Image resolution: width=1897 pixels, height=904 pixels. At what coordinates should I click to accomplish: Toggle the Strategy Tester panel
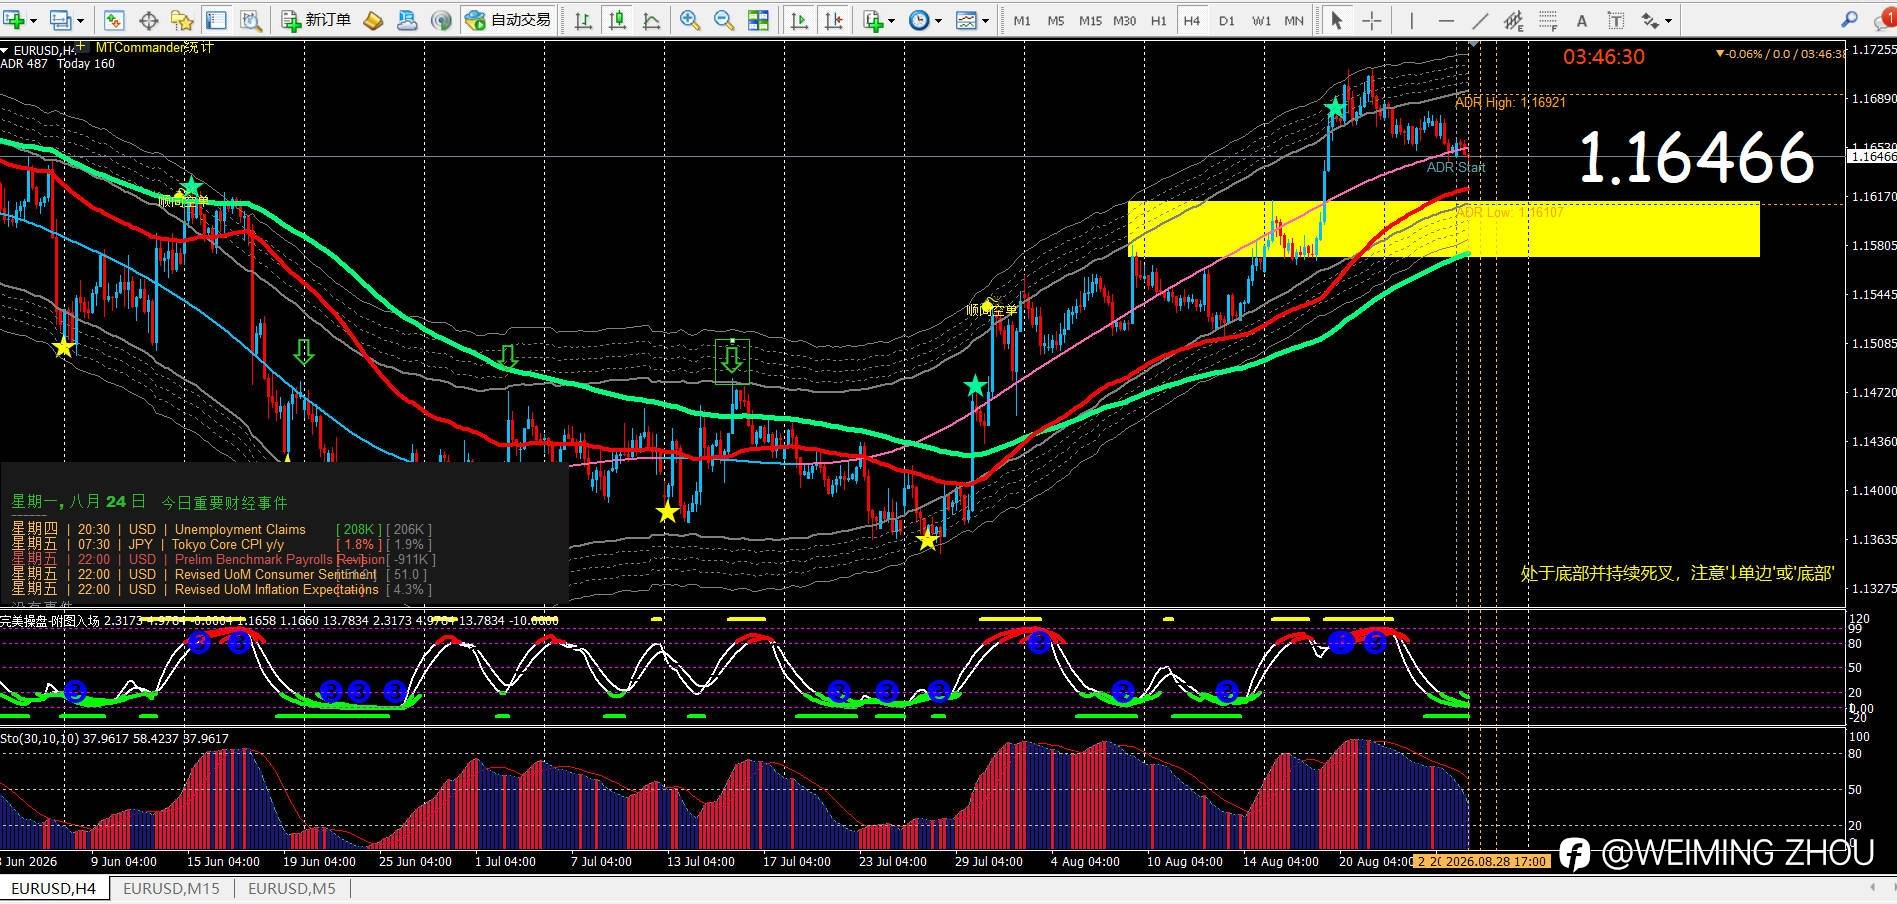click(250, 20)
